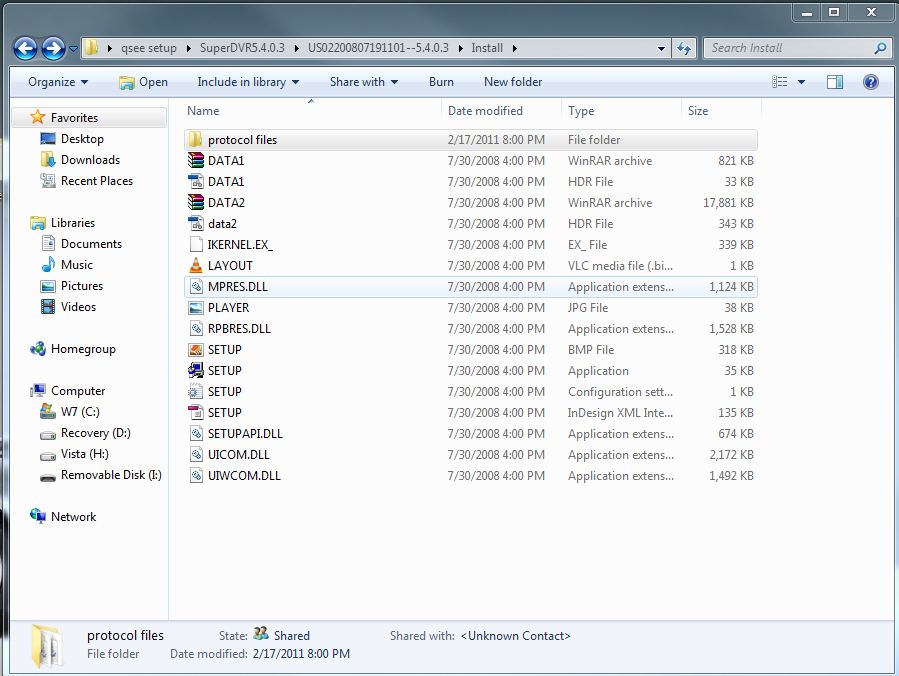Open the Include in library menu
Screen dimensions: 899x676
[x=248, y=82]
